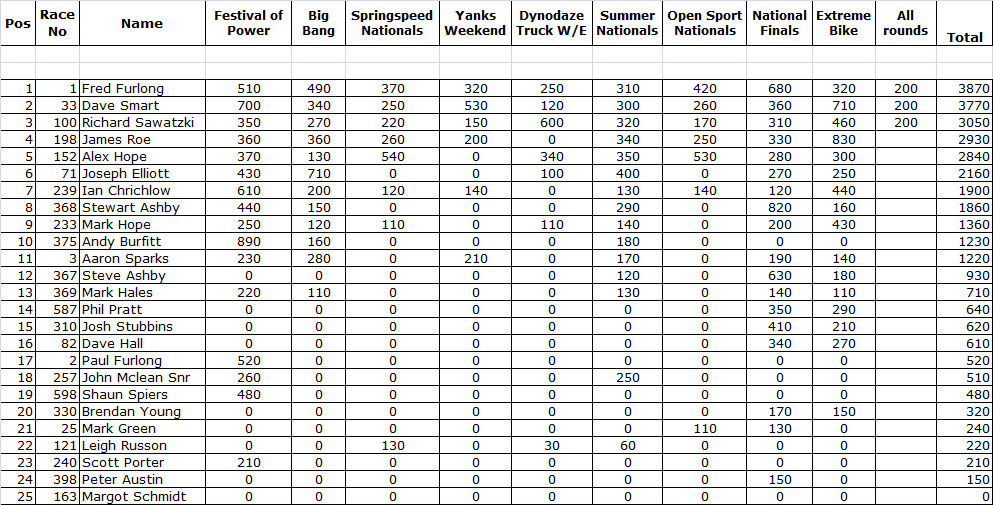Viewport: 993px width, 505px height.
Task: Click the All rounds column header
Action: 905,23
